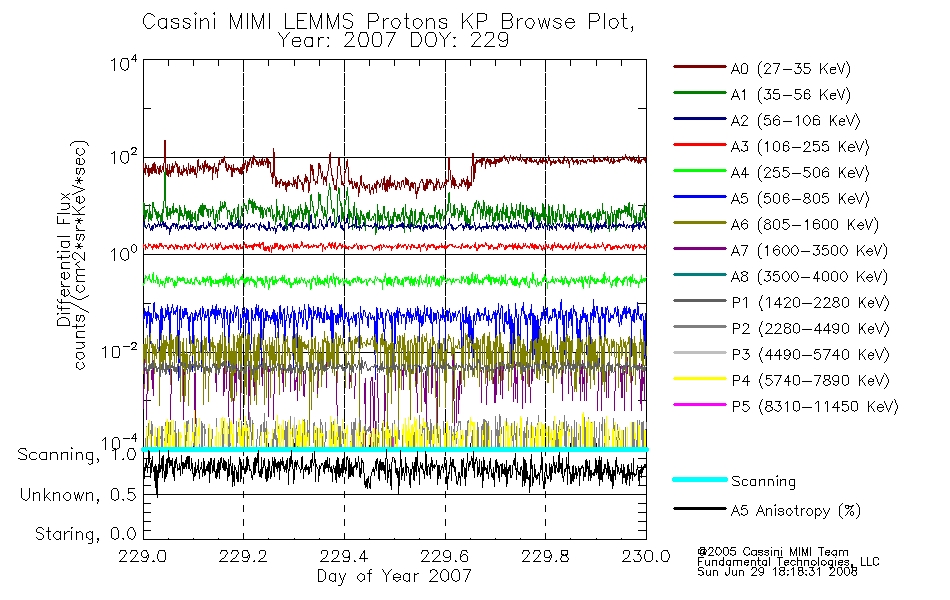Click the A7 (1600-3500 KeV) legend label
This screenshot has height=600, width=950.
tap(809, 252)
